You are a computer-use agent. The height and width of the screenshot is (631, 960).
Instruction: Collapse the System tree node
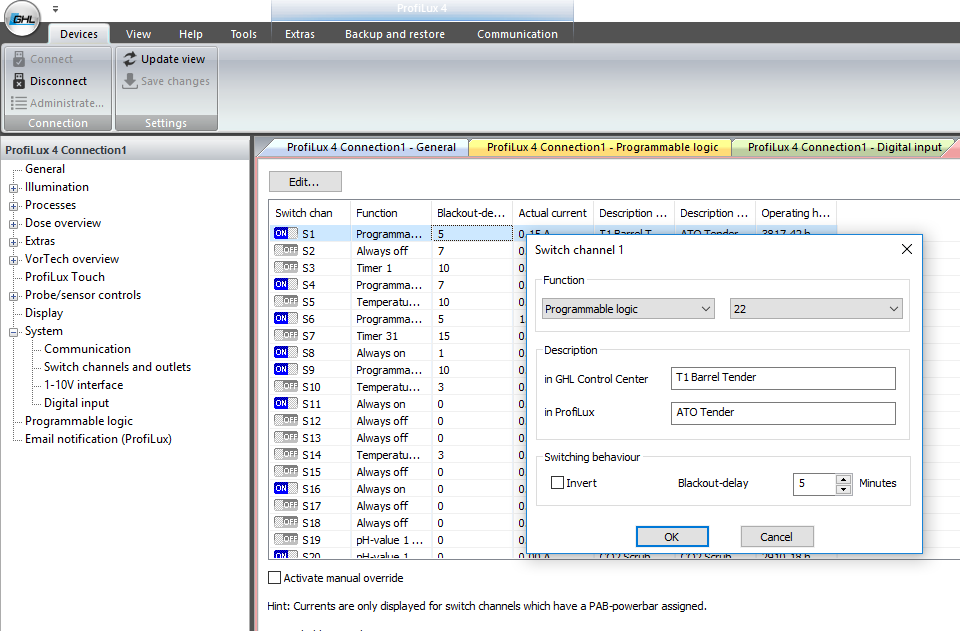tap(13, 332)
